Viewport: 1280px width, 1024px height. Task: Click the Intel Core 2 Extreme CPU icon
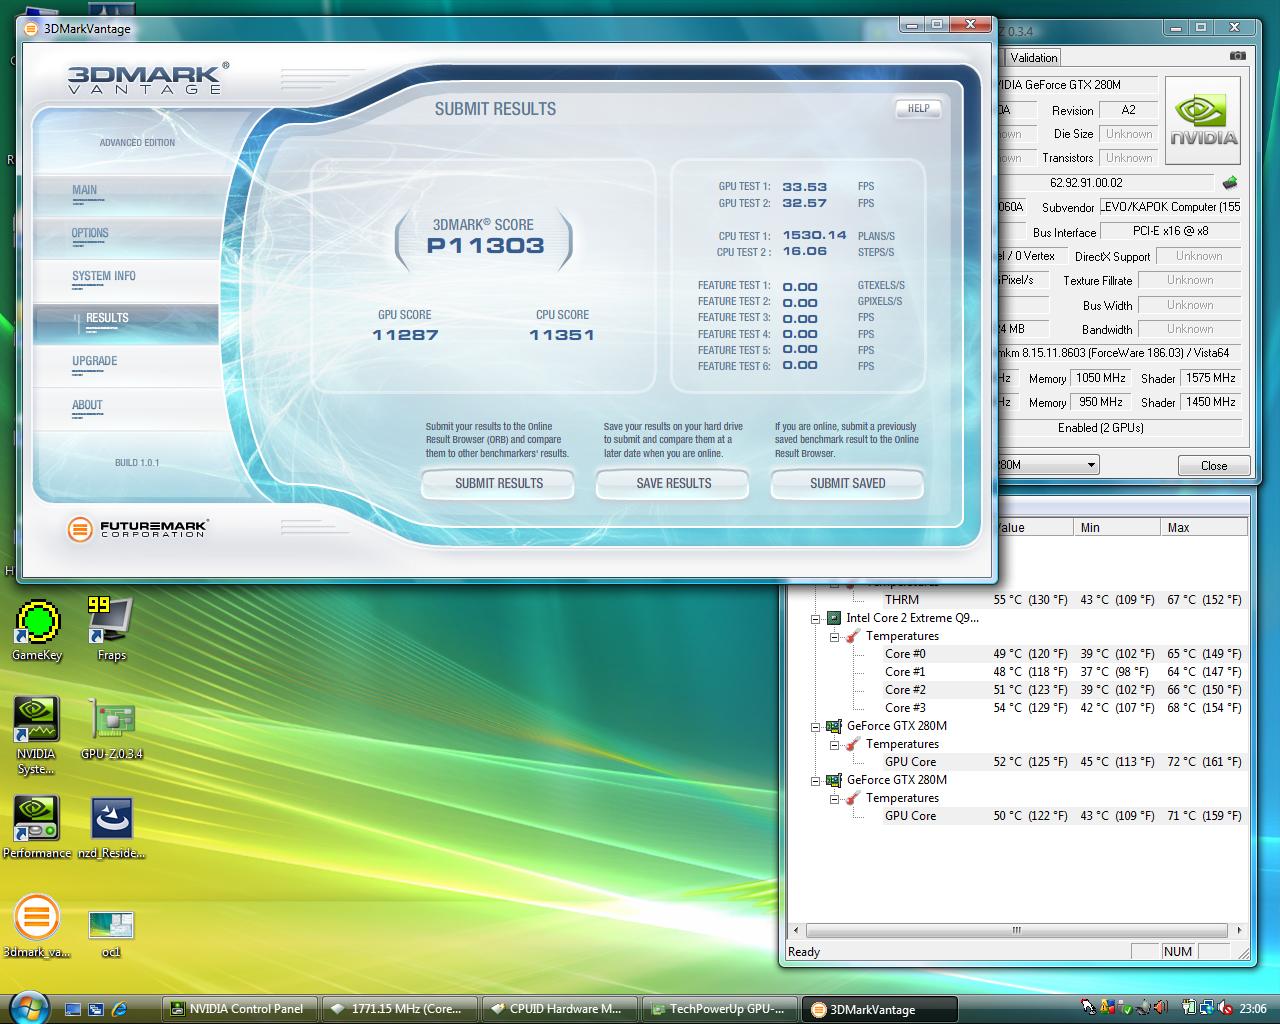[833, 618]
